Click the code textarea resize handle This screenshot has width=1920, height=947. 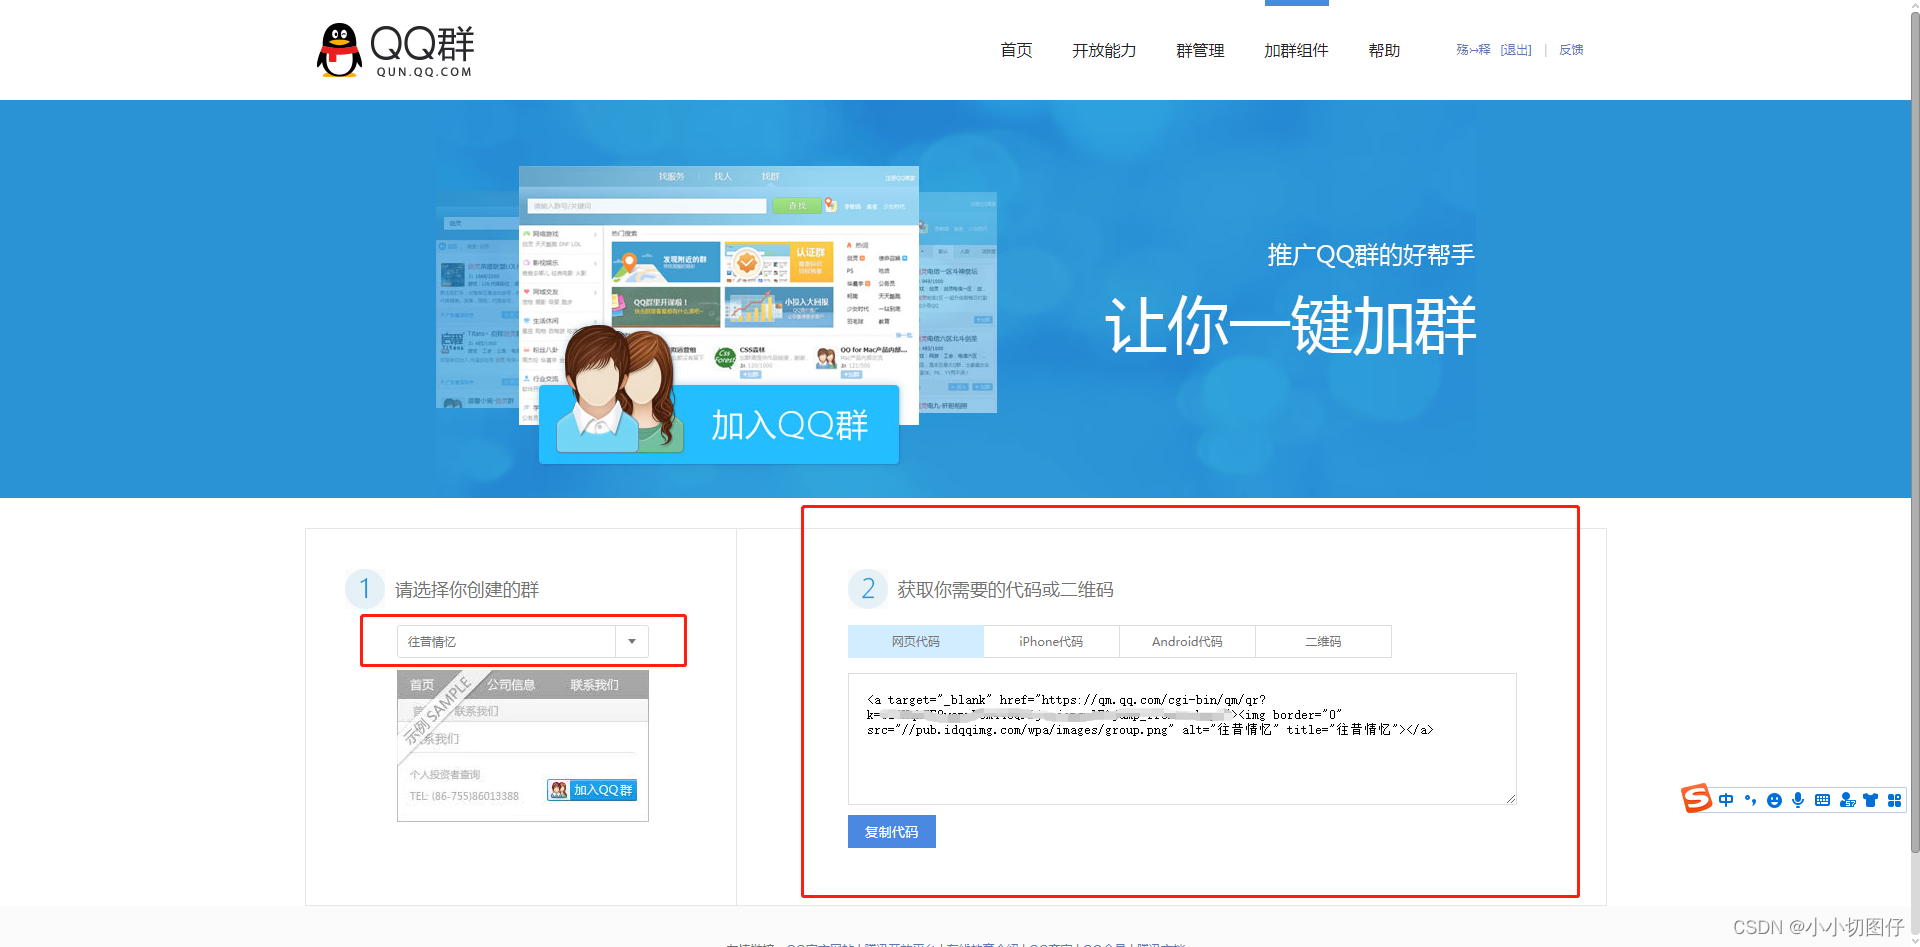coord(1511,798)
